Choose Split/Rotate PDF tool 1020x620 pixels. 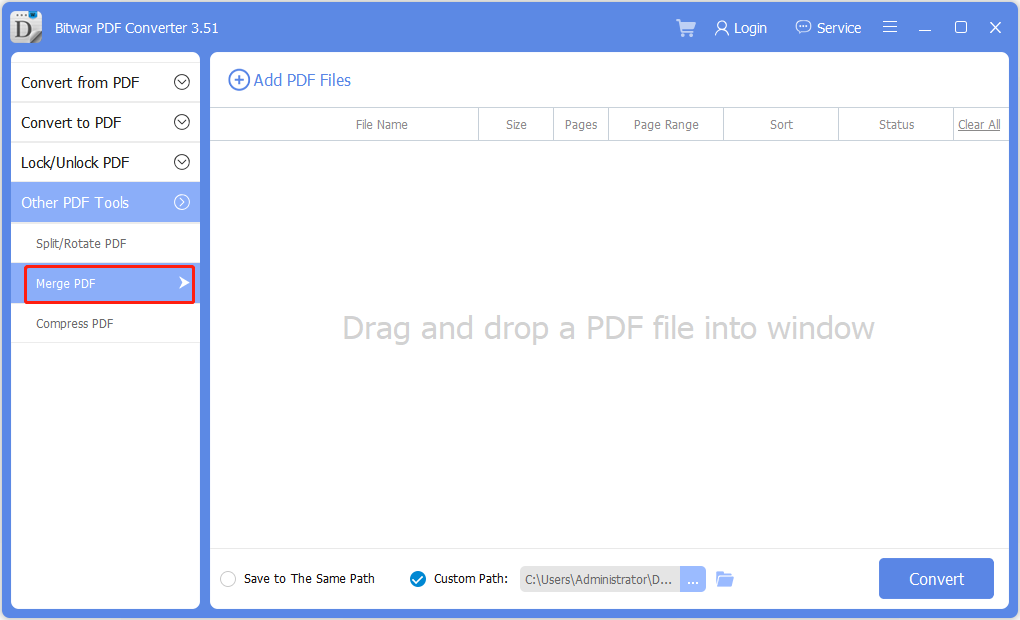pyautogui.click(x=81, y=244)
